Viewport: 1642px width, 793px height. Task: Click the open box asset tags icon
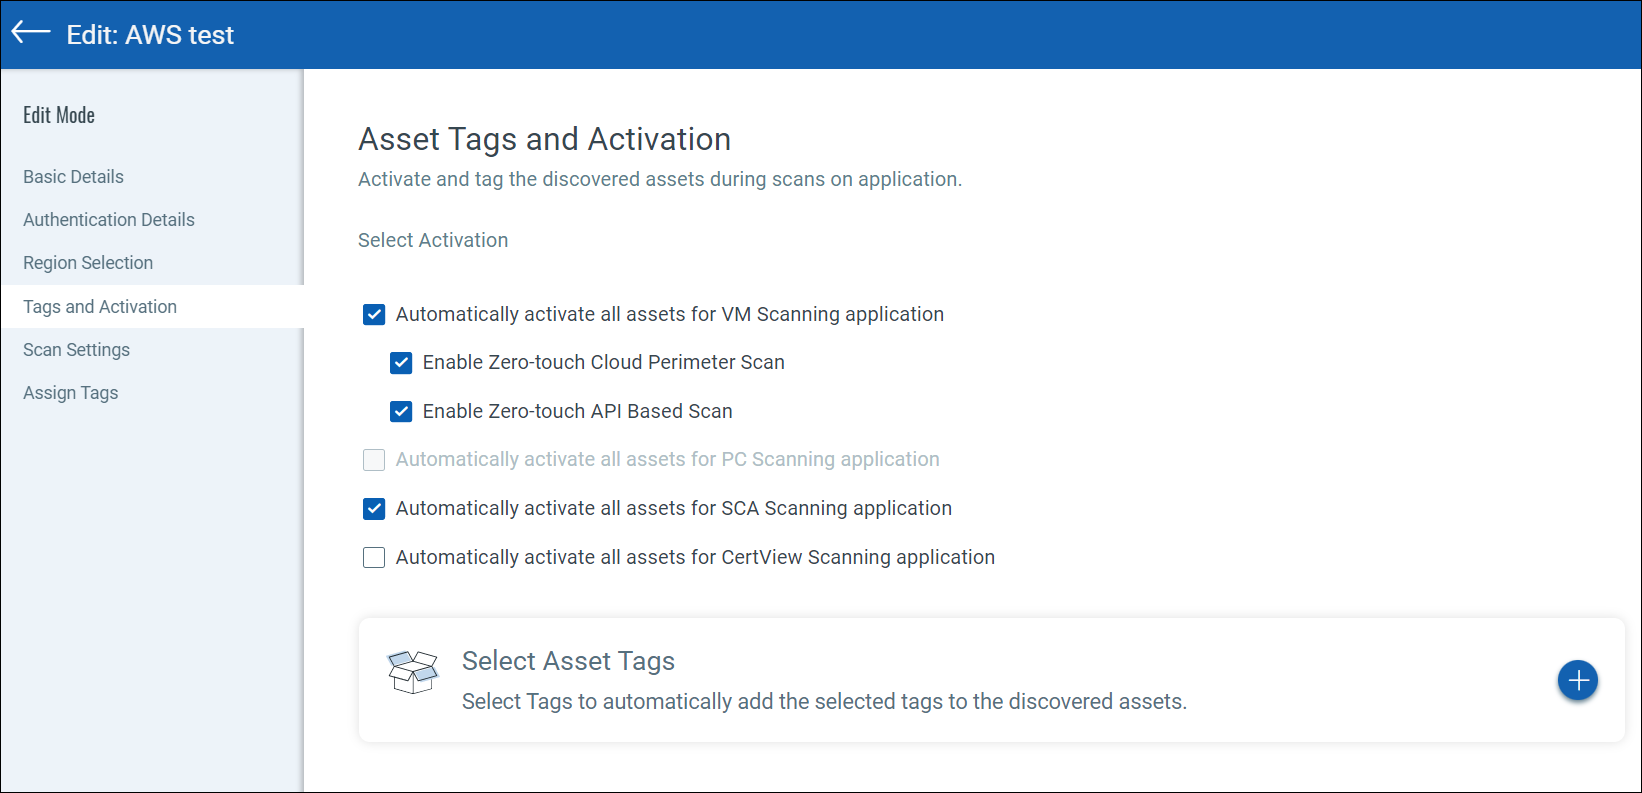click(413, 672)
